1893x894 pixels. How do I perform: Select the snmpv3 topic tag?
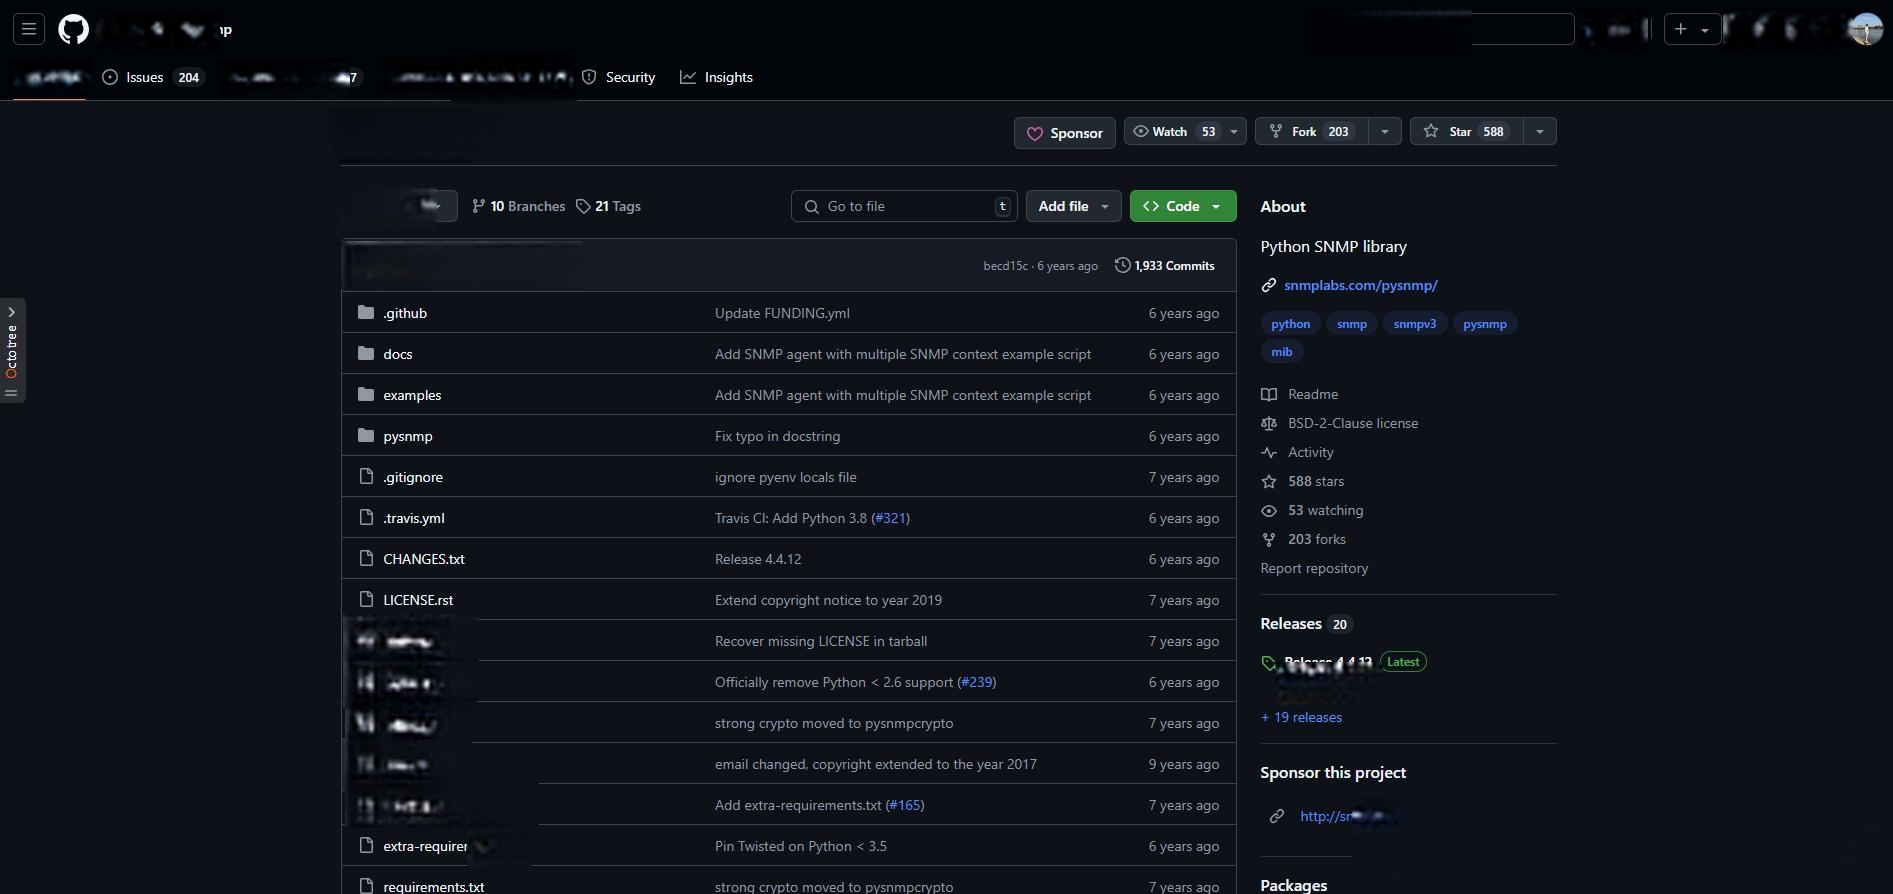tap(1414, 324)
